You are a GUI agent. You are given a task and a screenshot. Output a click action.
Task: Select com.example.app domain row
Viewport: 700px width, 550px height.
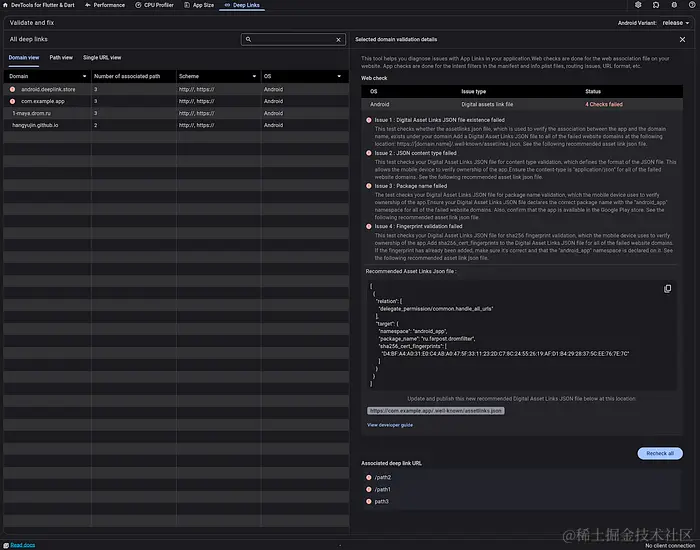176,101
